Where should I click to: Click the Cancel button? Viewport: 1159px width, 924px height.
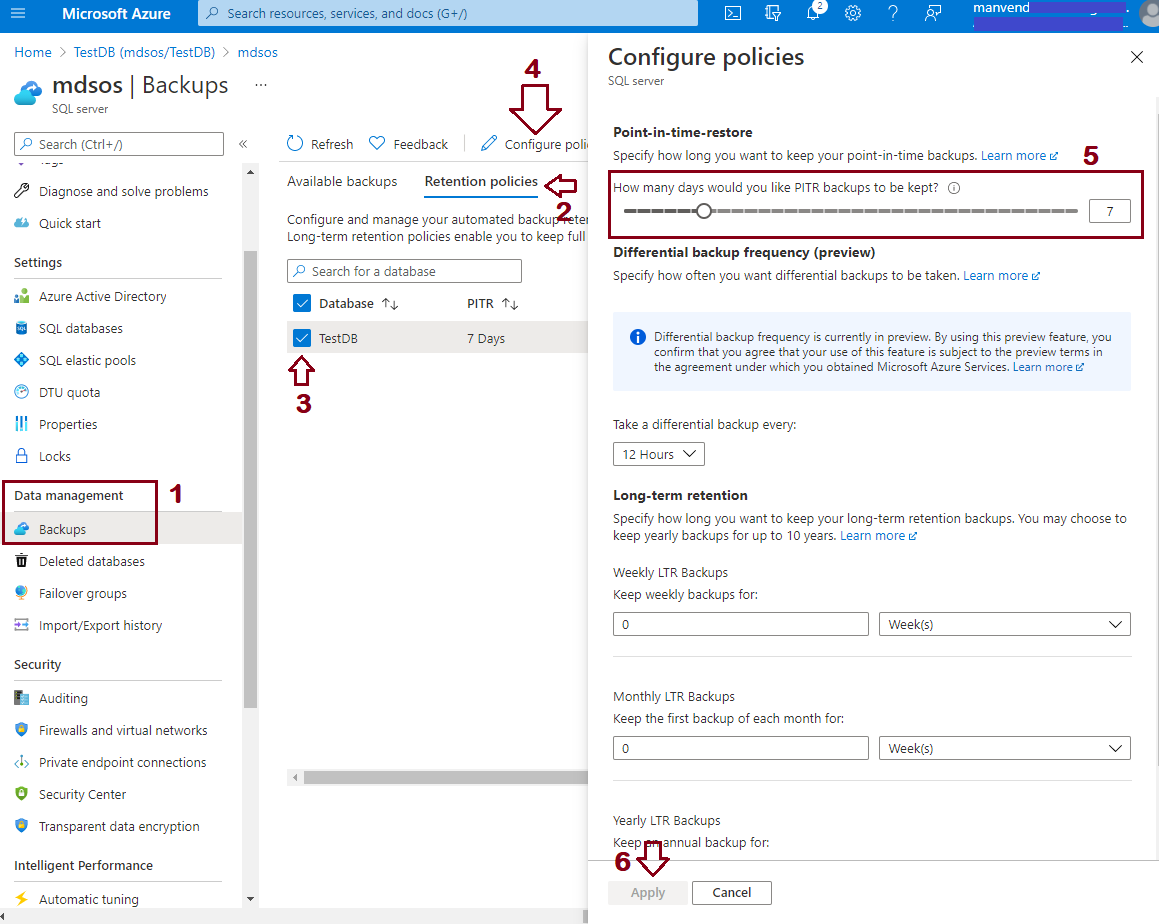tap(732, 892)
